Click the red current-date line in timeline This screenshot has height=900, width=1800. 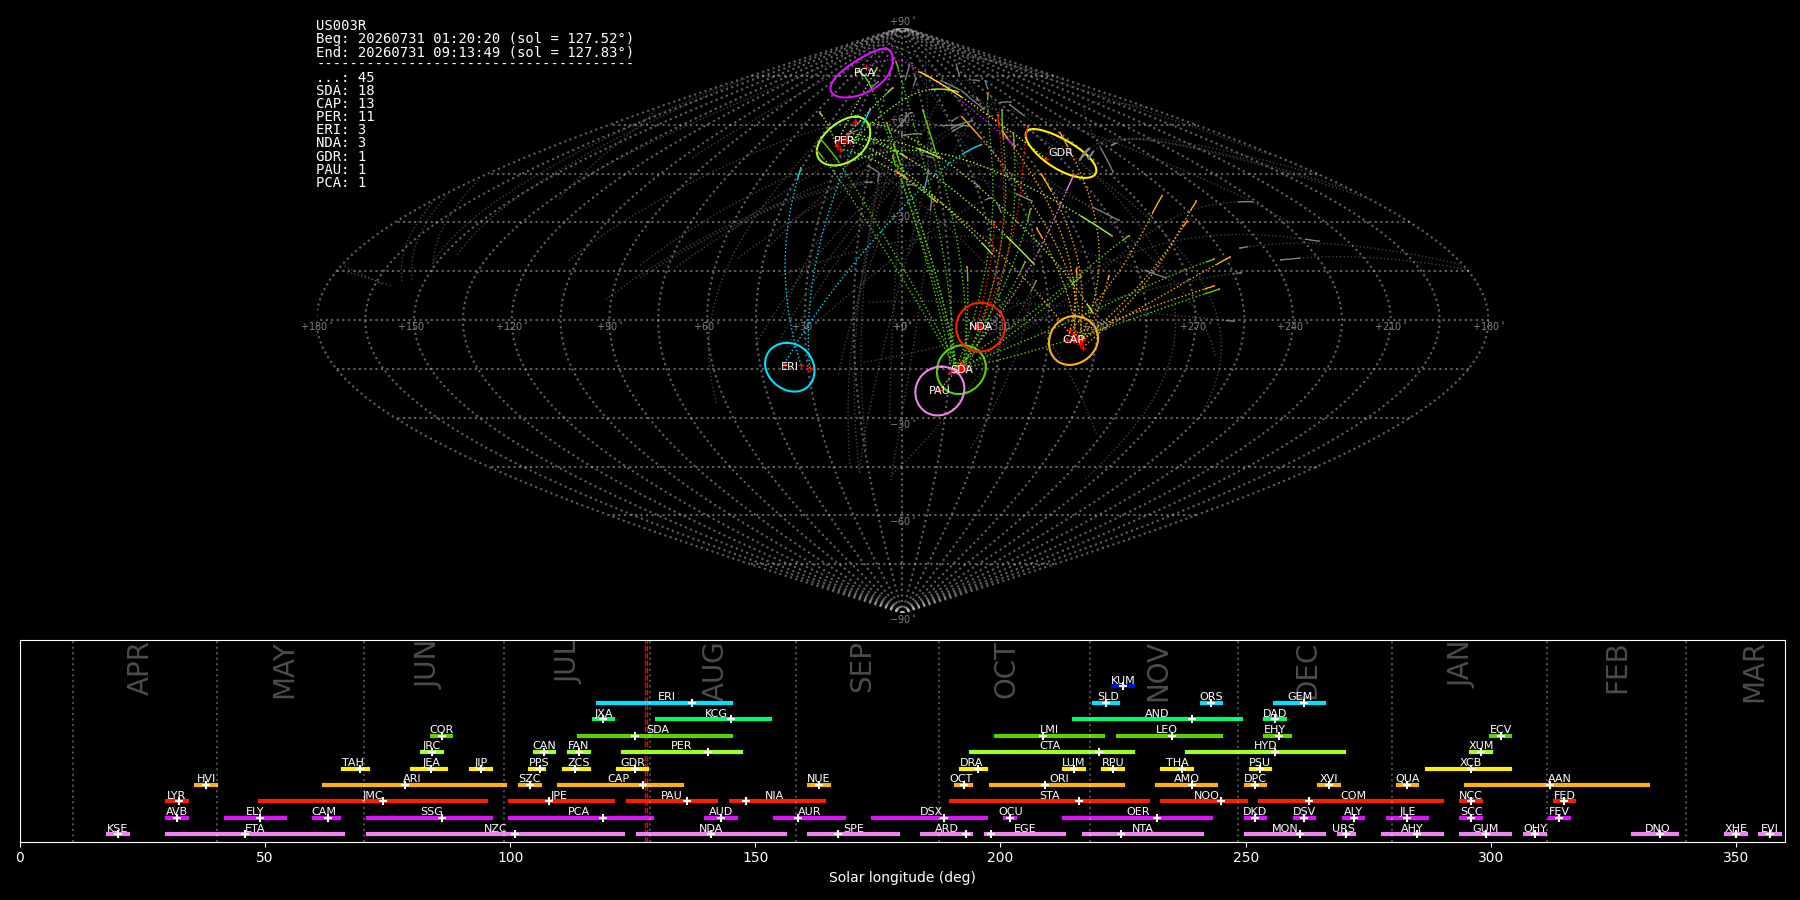click(x=647, y=740)
